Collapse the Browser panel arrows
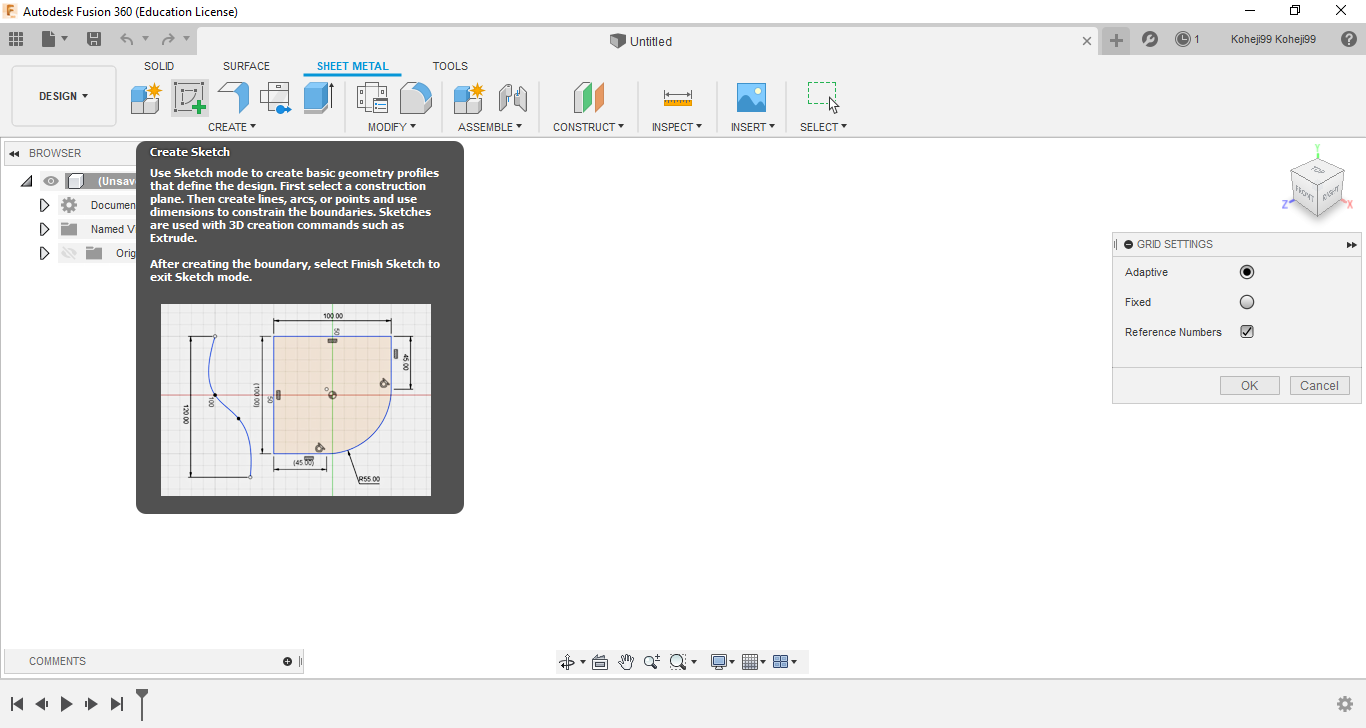The width and height of the screenshot is (1366, 728). [x=15, y=153]
